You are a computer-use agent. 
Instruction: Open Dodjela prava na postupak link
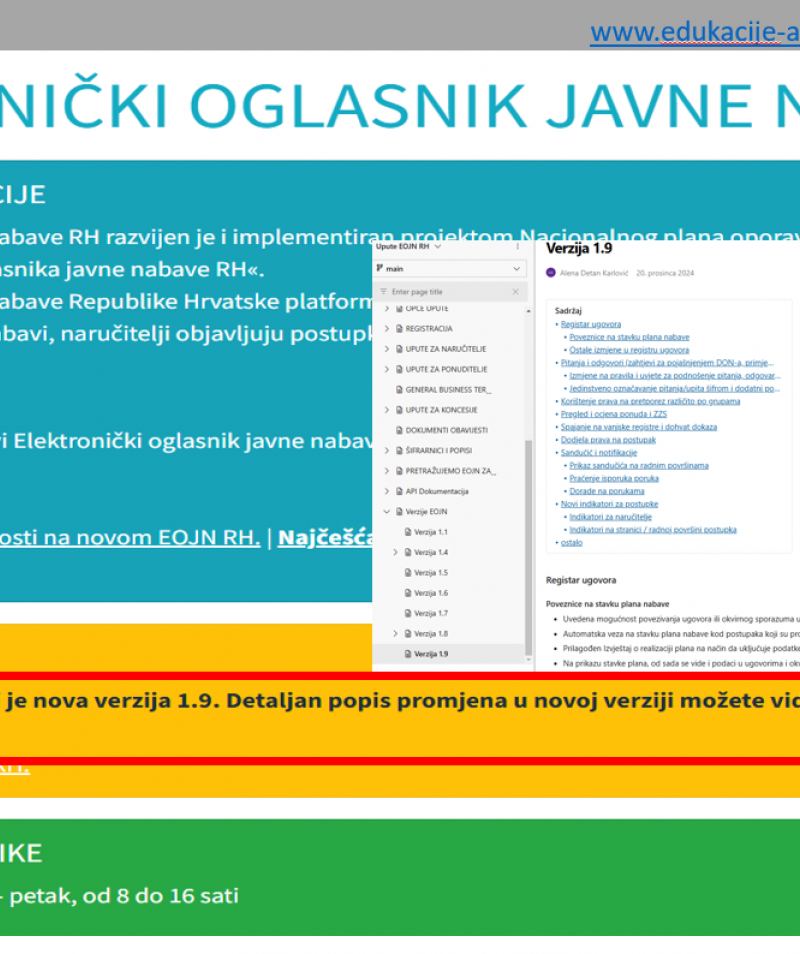[608, 440]
